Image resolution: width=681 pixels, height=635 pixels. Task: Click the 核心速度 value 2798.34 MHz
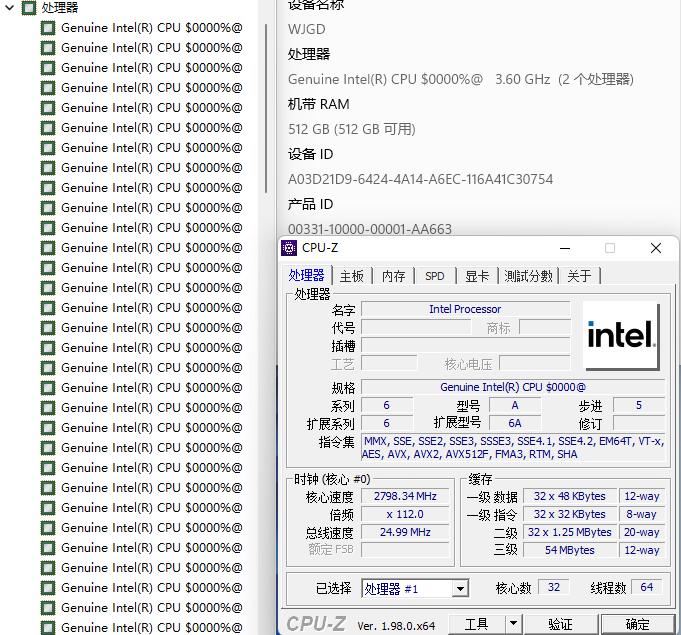click(x=405, y=496)
